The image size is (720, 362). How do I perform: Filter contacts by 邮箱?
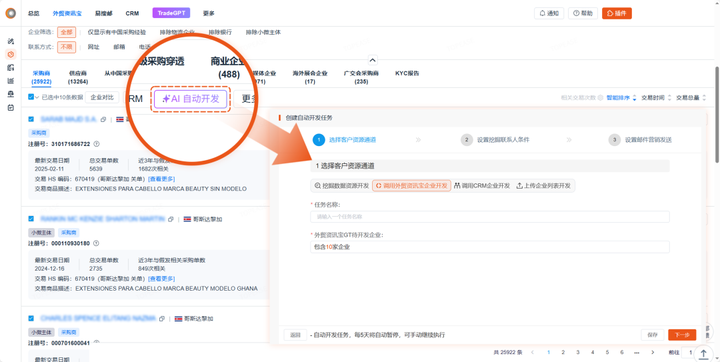[x=119, y=47]
